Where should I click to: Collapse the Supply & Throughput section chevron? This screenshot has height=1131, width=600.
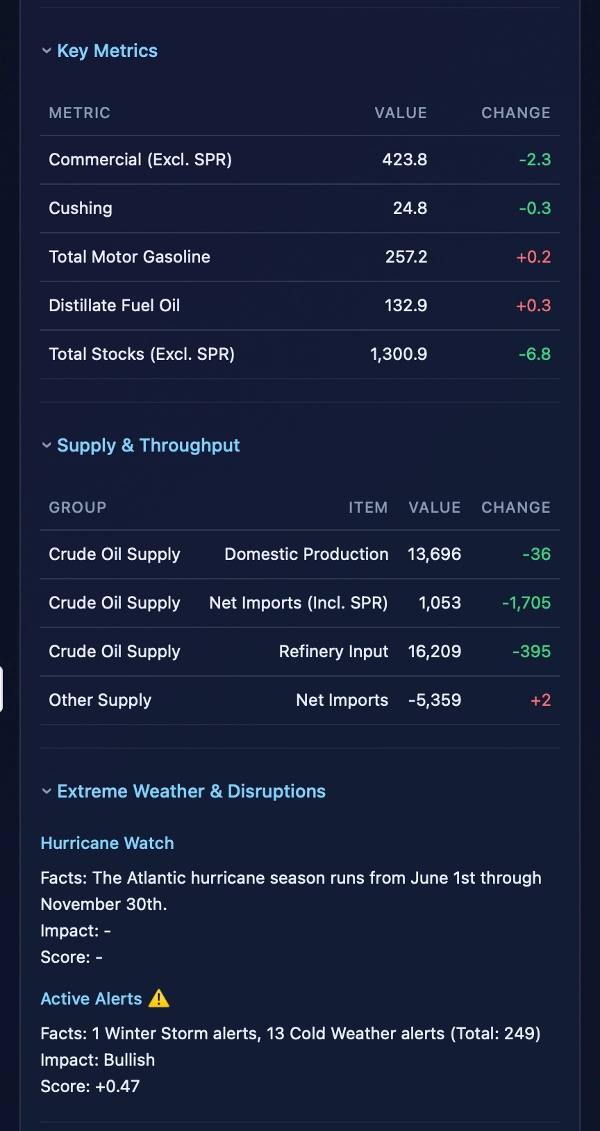coord(46,445)
